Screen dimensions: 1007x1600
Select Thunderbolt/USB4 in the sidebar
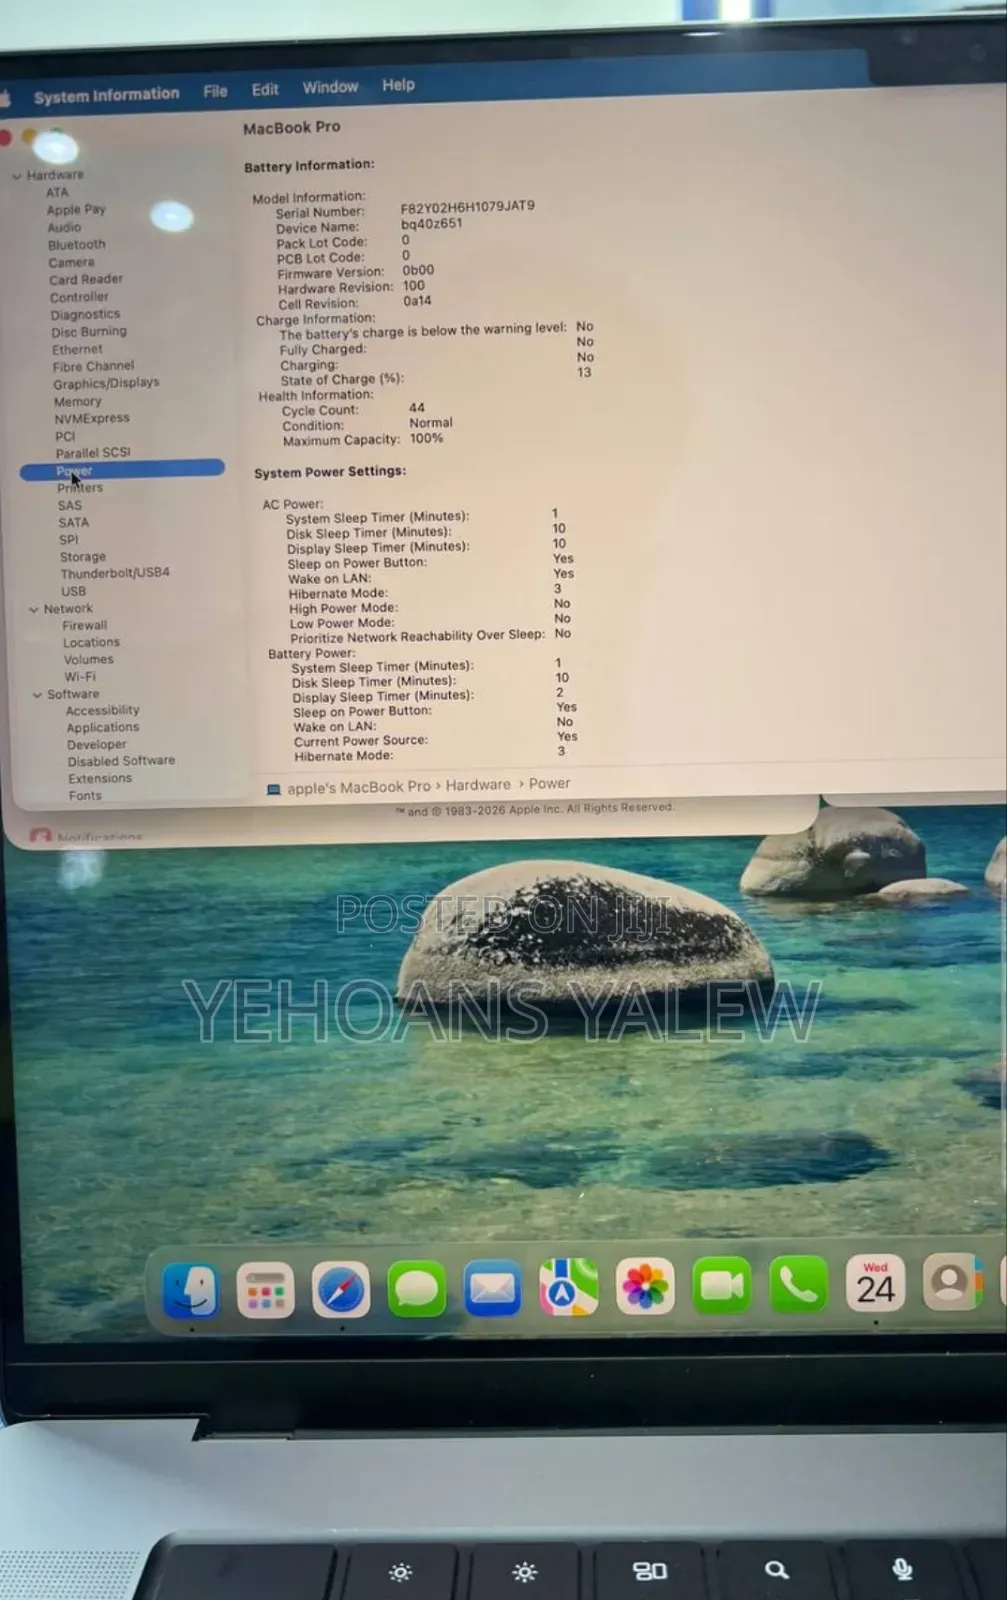(x=115, y=573)
